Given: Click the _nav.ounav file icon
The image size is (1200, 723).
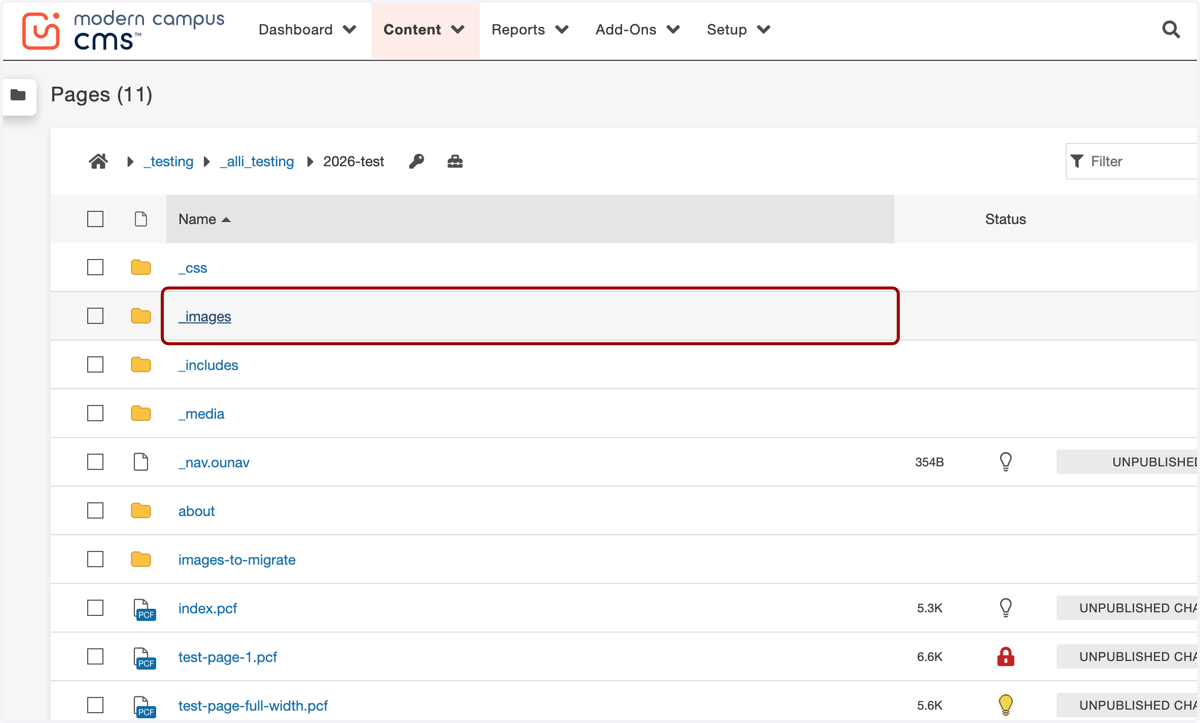Looking at the screenshot, I should pos(141,462).
